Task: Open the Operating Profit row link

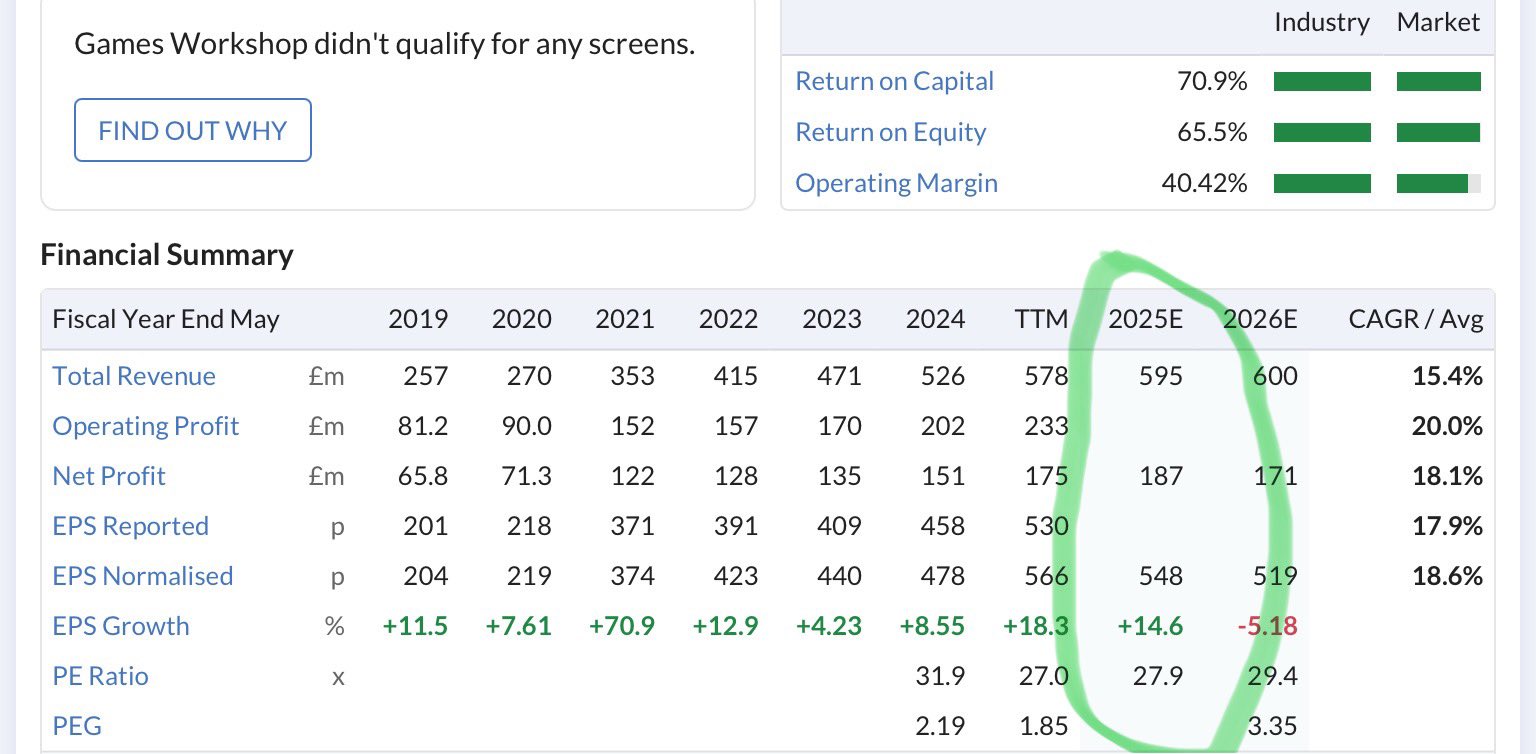Action: point(145,426)
